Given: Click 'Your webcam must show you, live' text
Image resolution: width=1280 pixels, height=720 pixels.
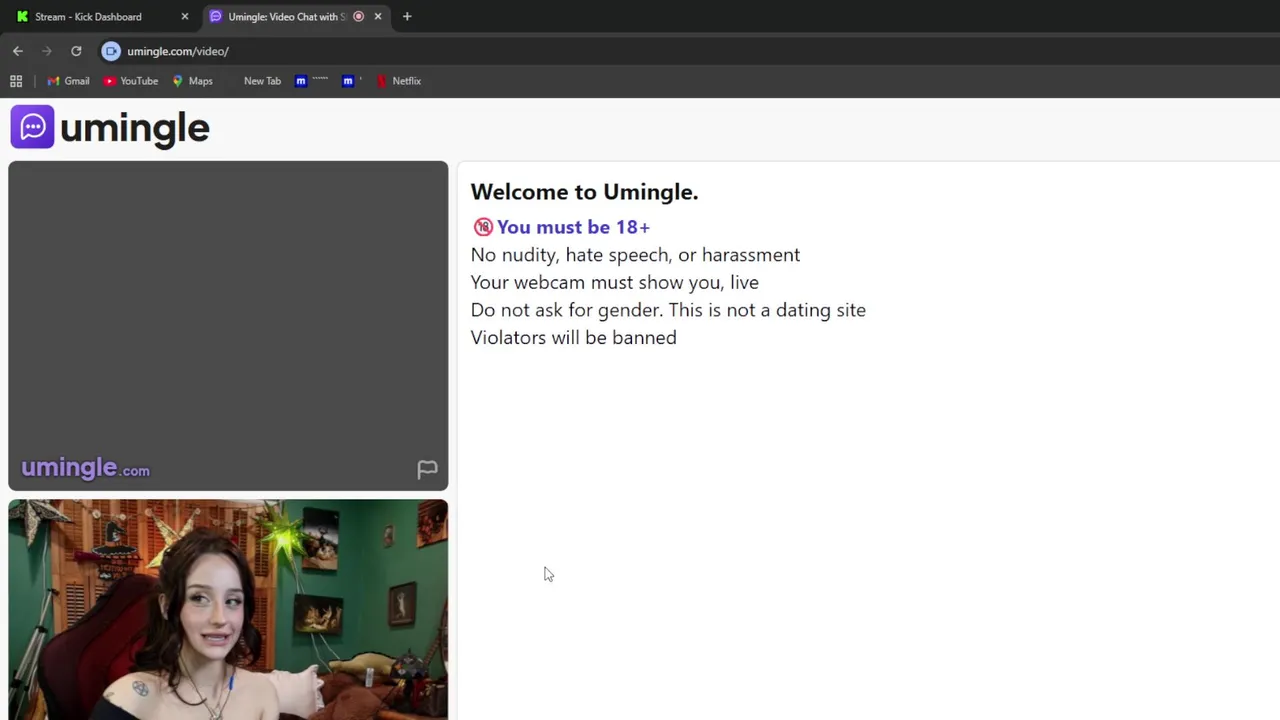Looking at the screenshot, I should click(615, 282).
